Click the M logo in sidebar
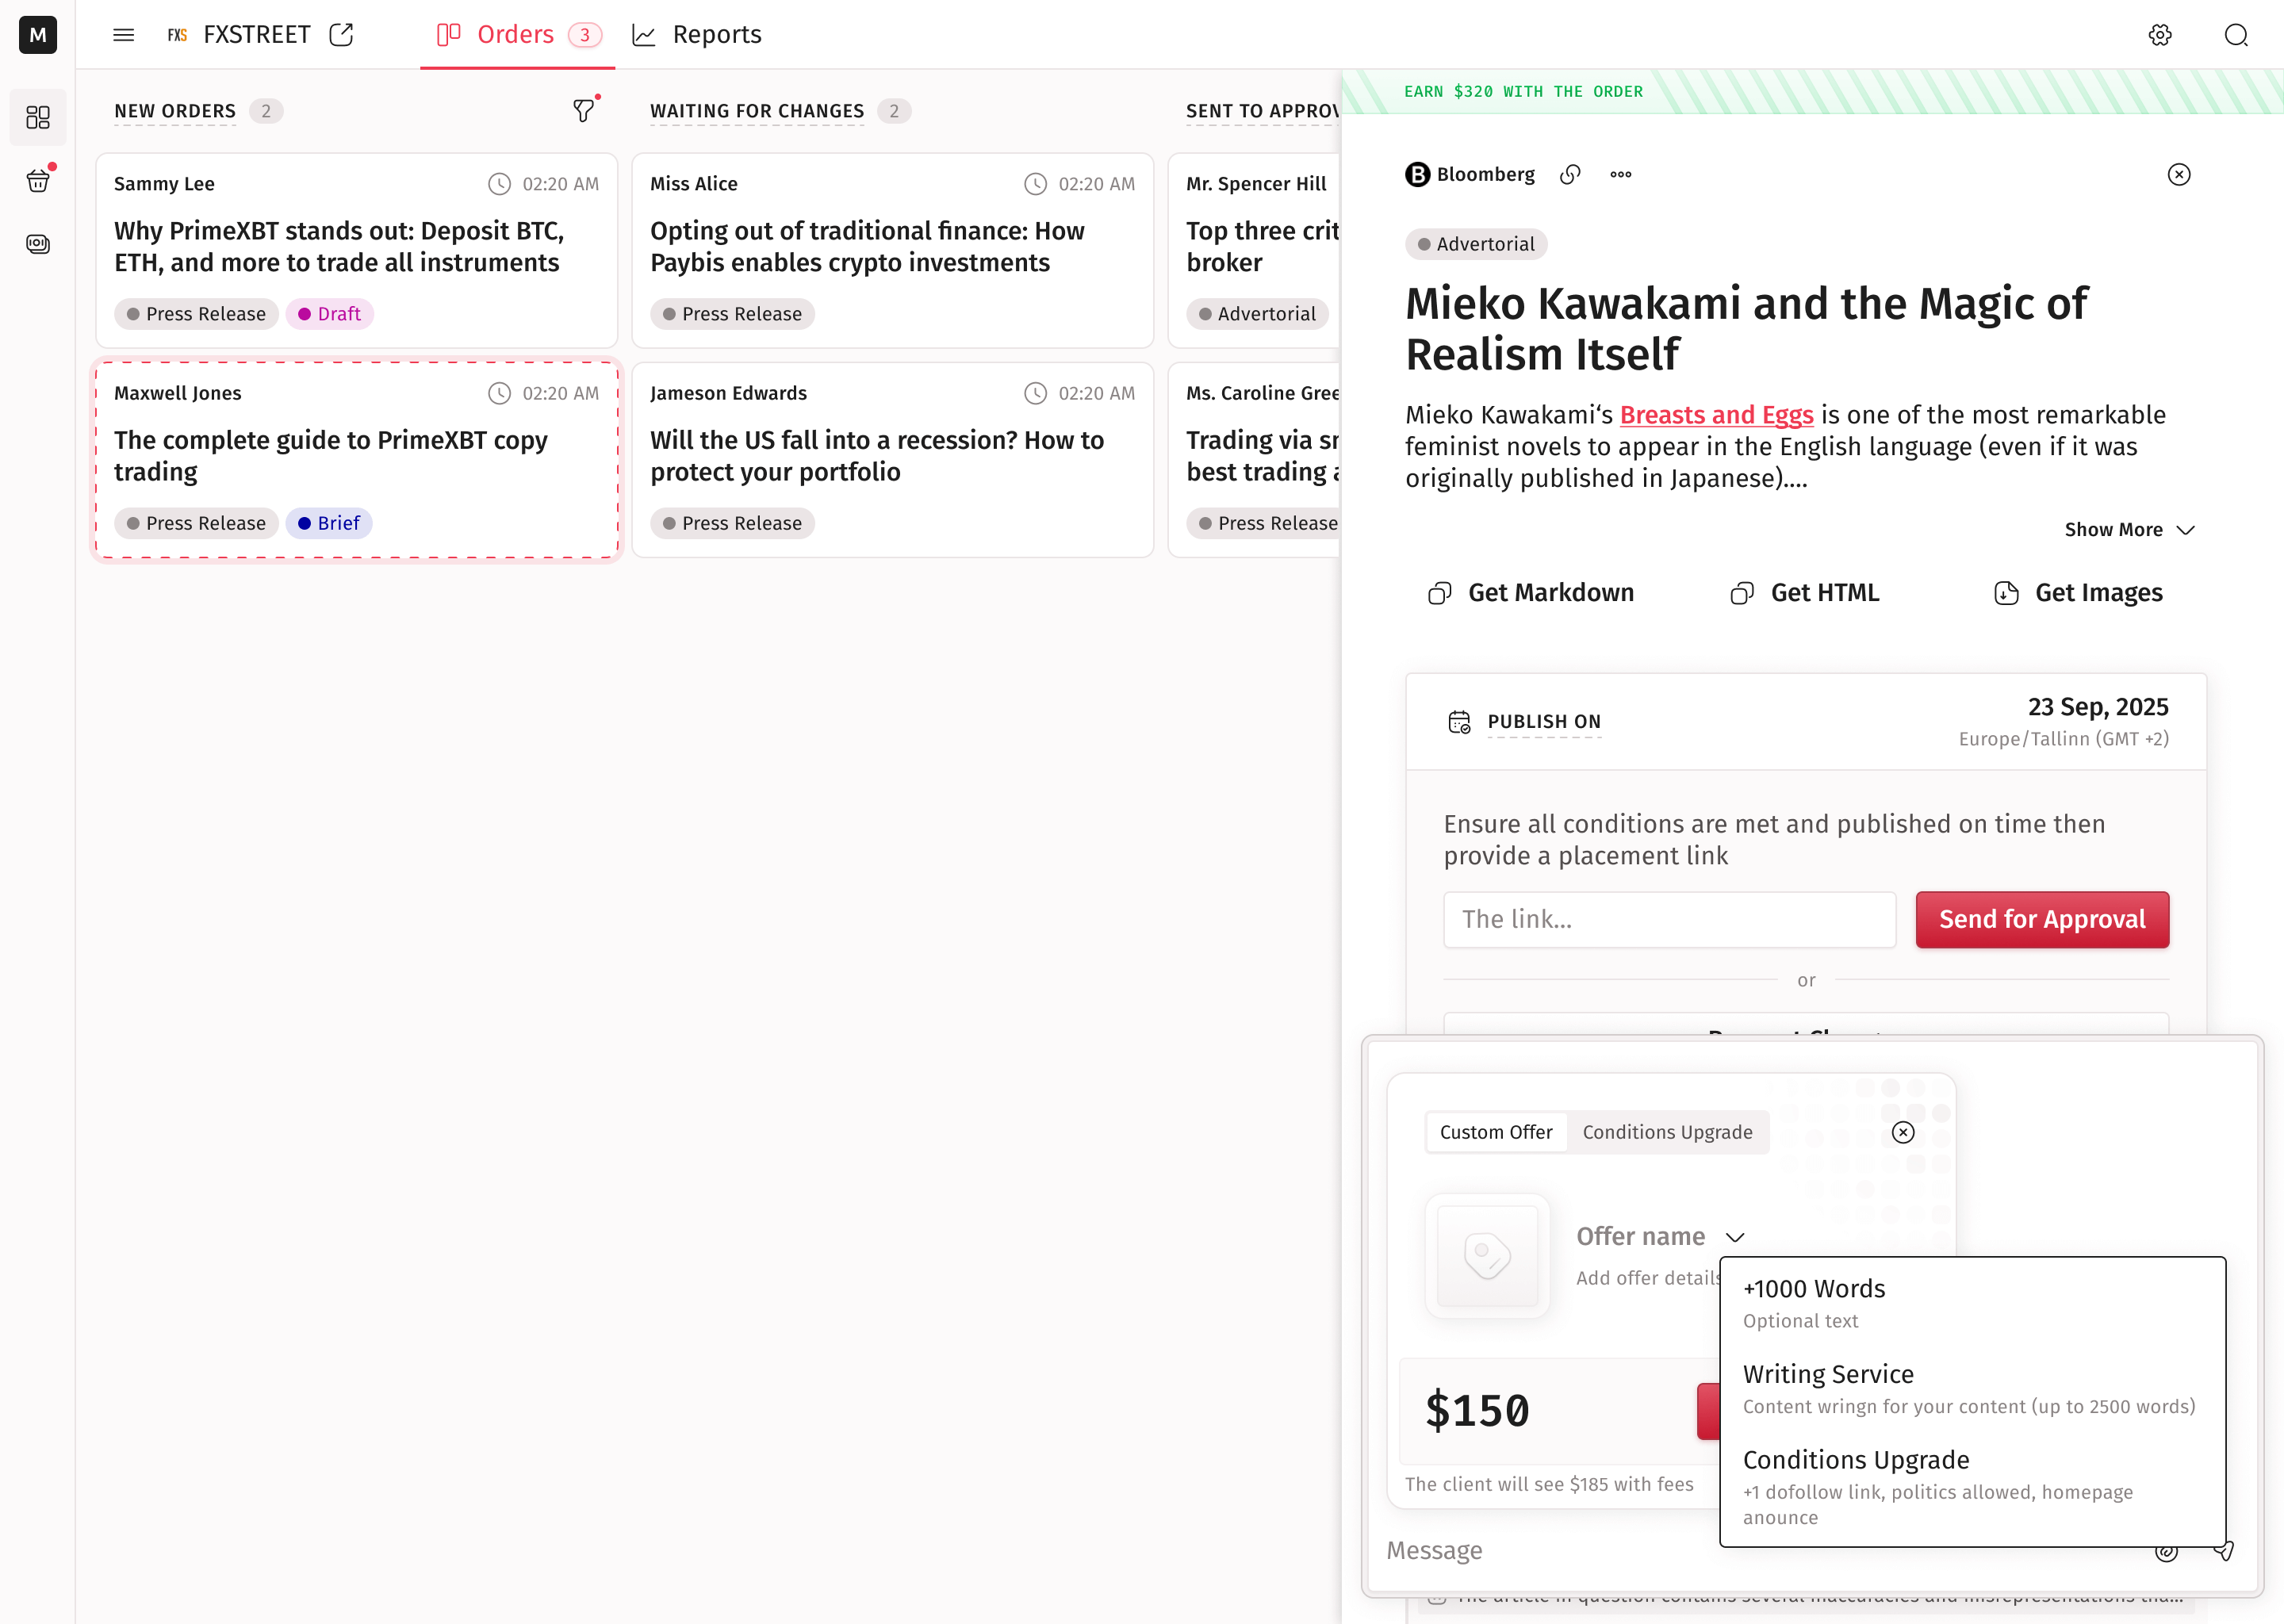This screenshot has width=2284, height=1624. tap(38, 35)
